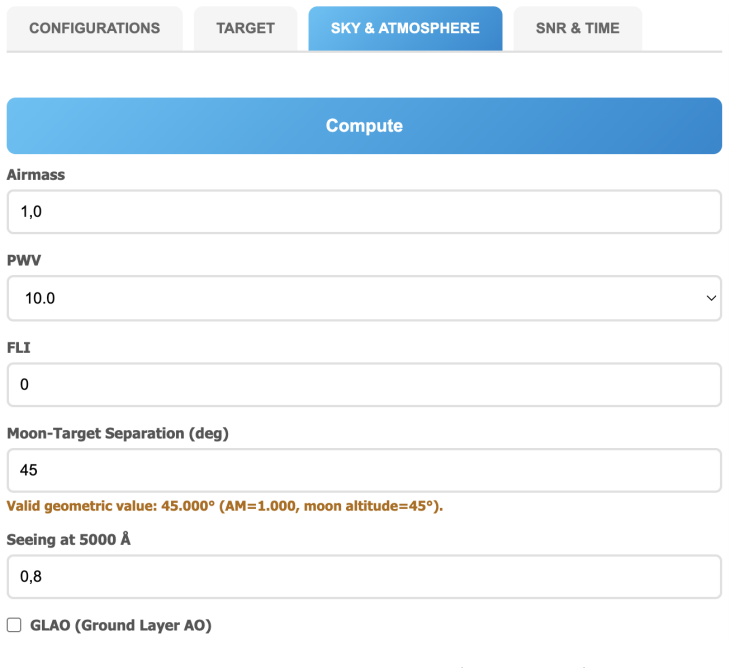Viewport: 729px width, 668px height.
Task: Go to the SNR & TIME tab
Action: coord(577,28)
